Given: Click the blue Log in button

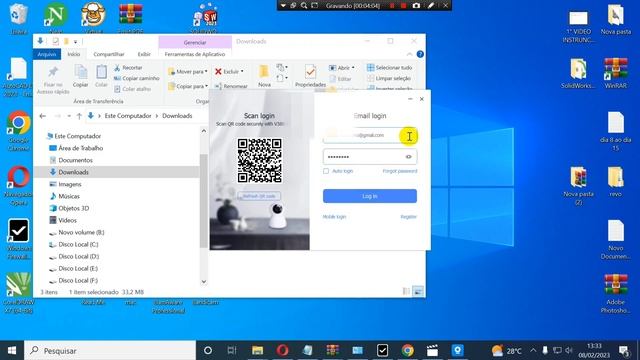Looking at the screenshot, I should pos(370,196).
